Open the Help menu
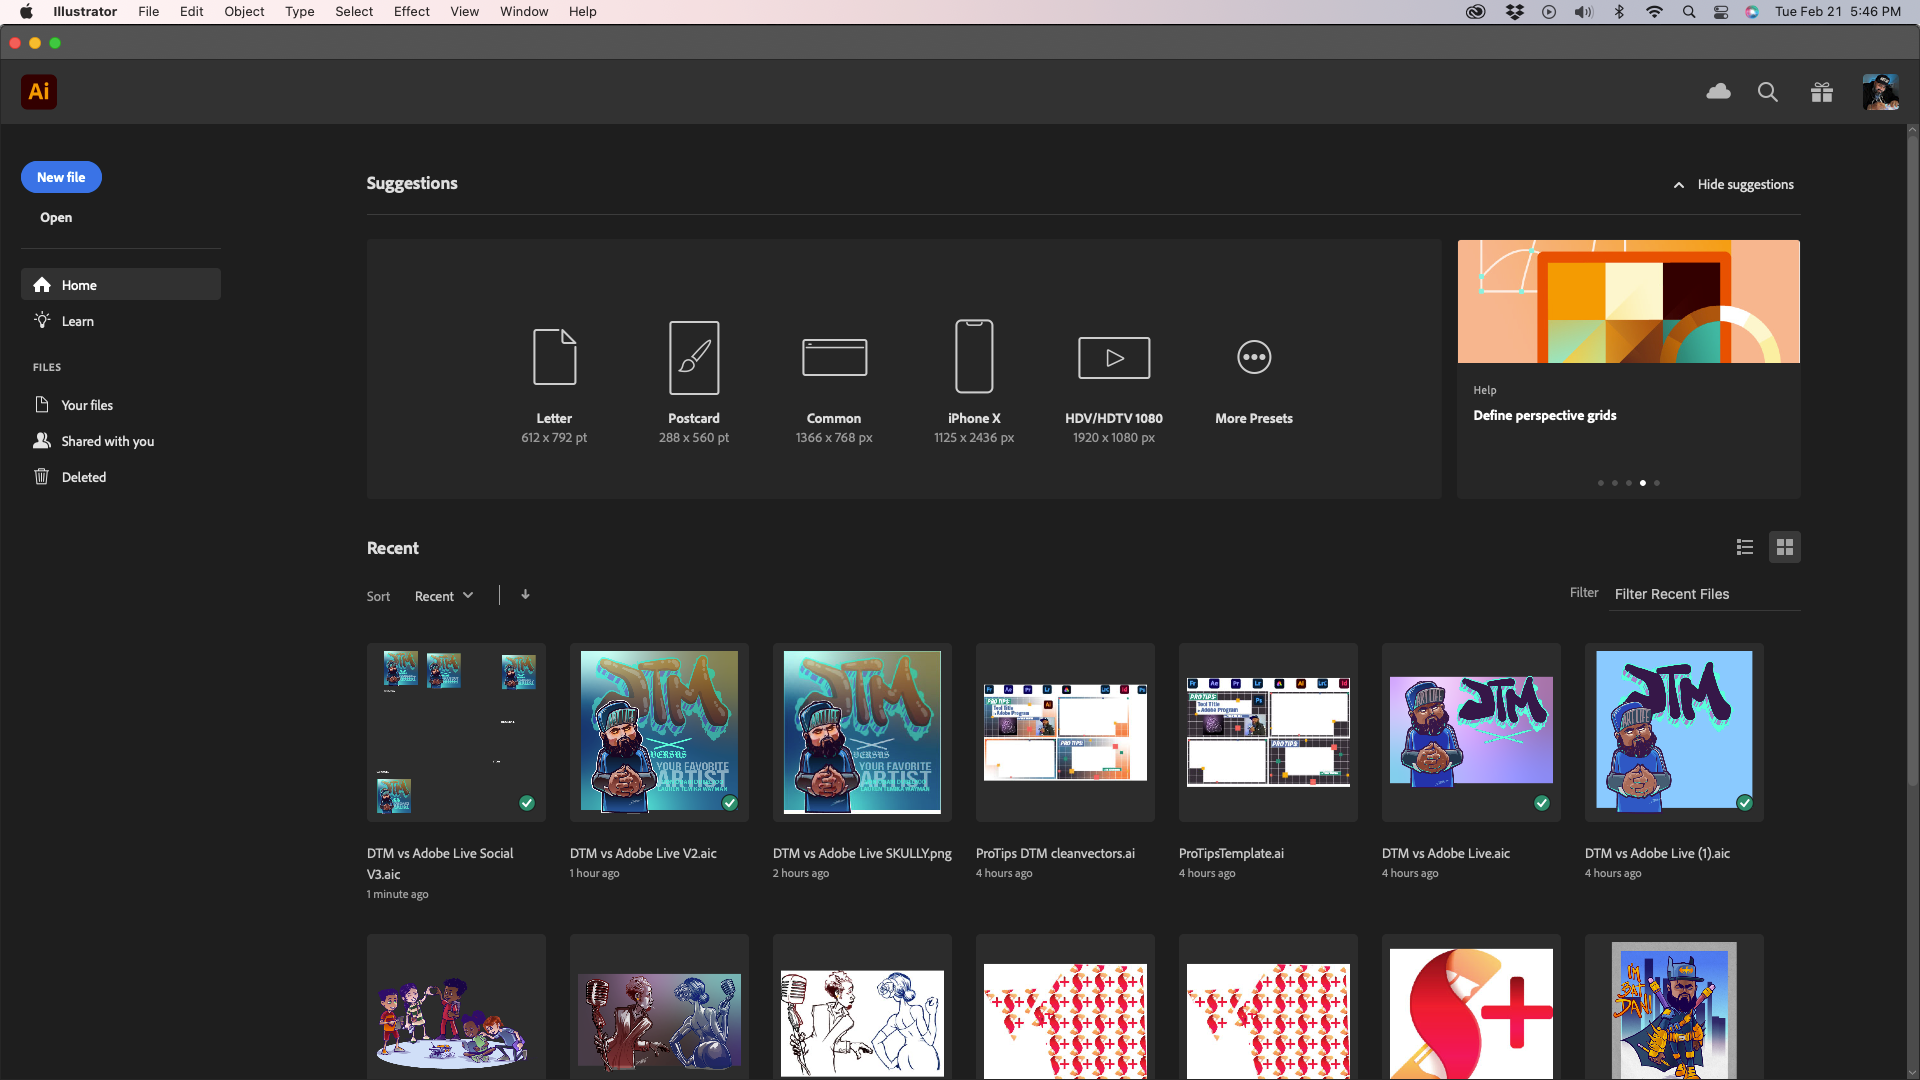The height and width of the screenshot is (1080, 1920). tap(583, 12)
